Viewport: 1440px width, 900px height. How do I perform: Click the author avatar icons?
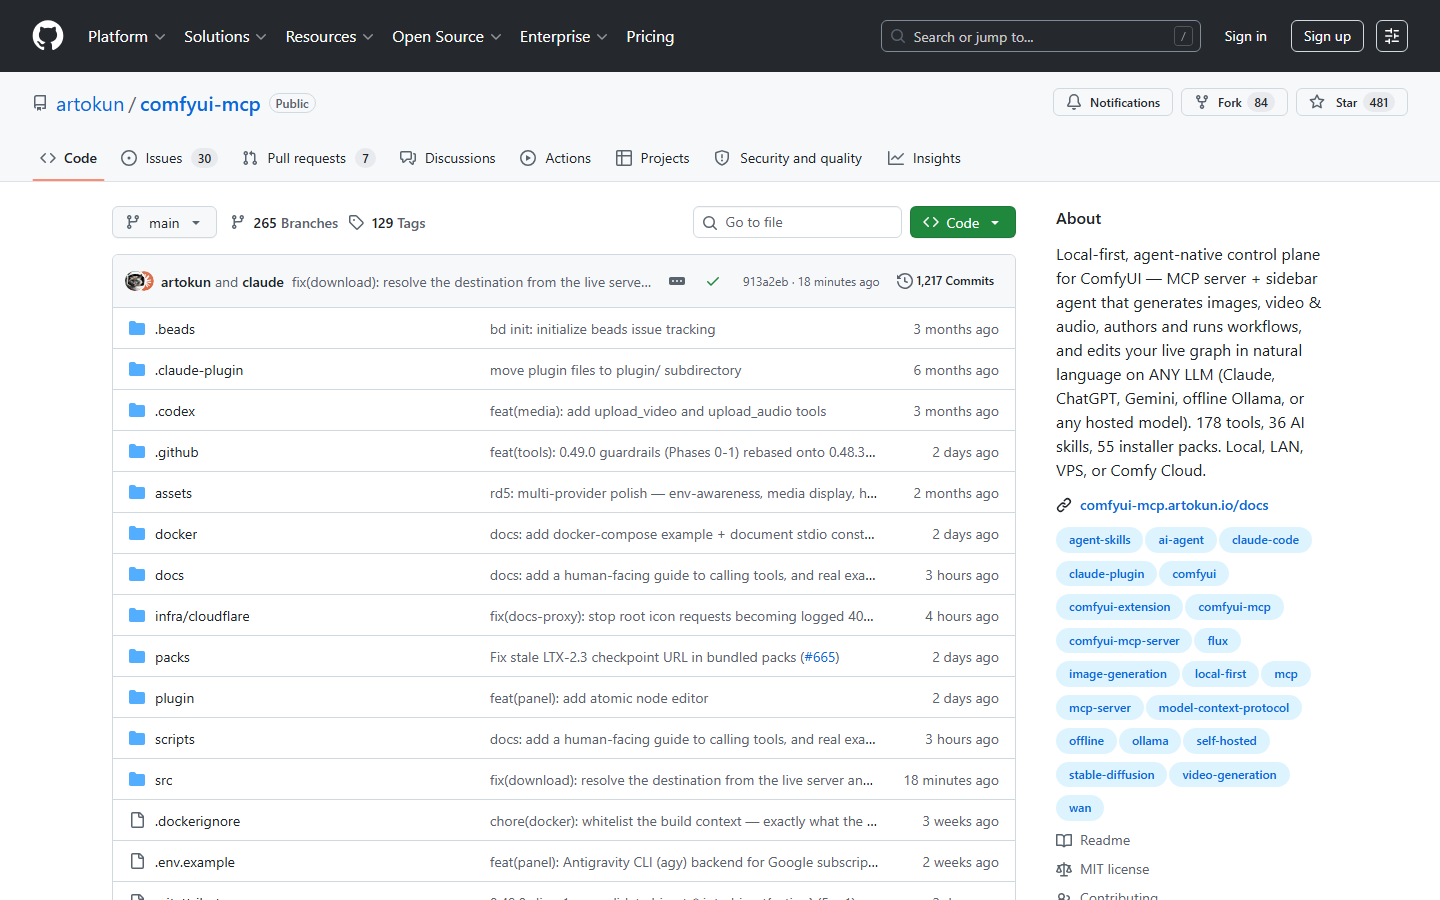(x=139, y=281)
